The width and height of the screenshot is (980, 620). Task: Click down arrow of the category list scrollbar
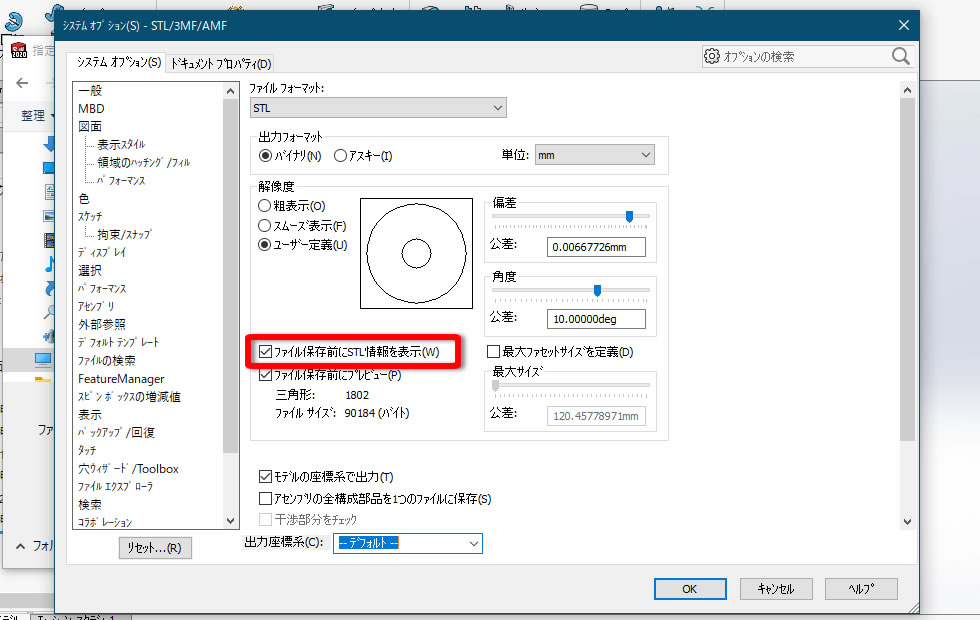tap(231, 521)
